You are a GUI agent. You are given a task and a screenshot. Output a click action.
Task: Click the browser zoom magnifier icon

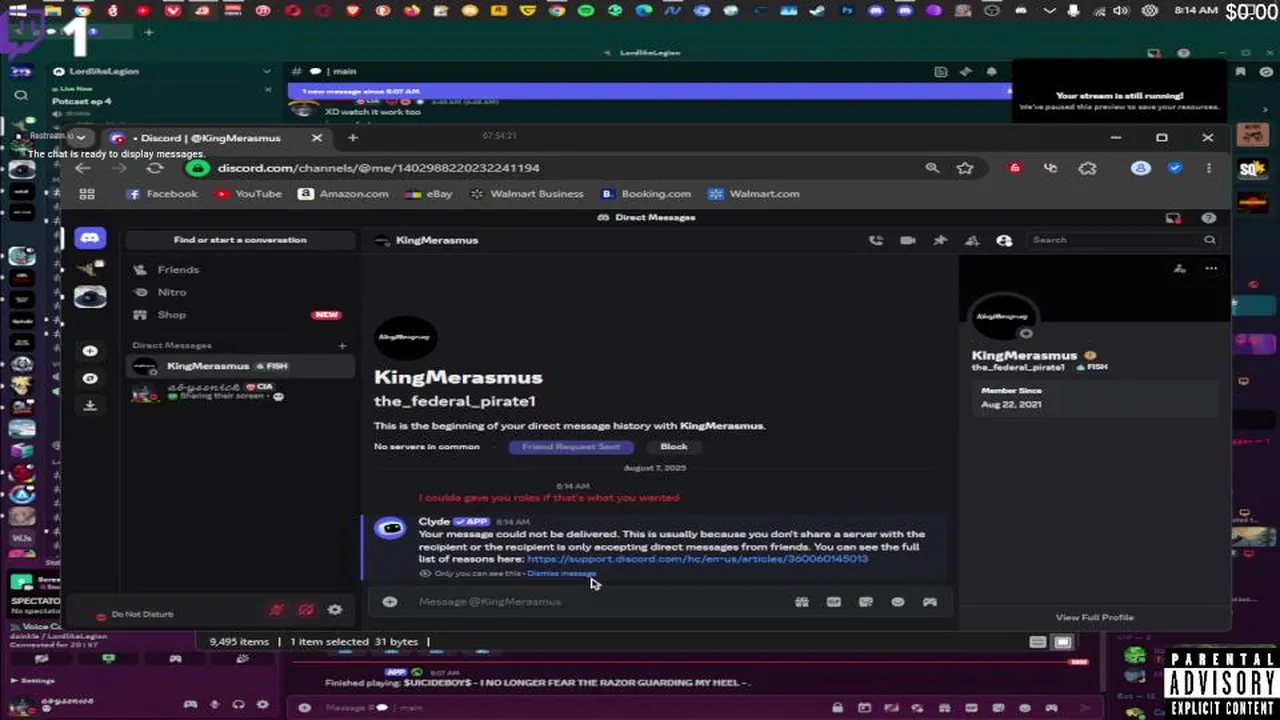coord(932,168)
